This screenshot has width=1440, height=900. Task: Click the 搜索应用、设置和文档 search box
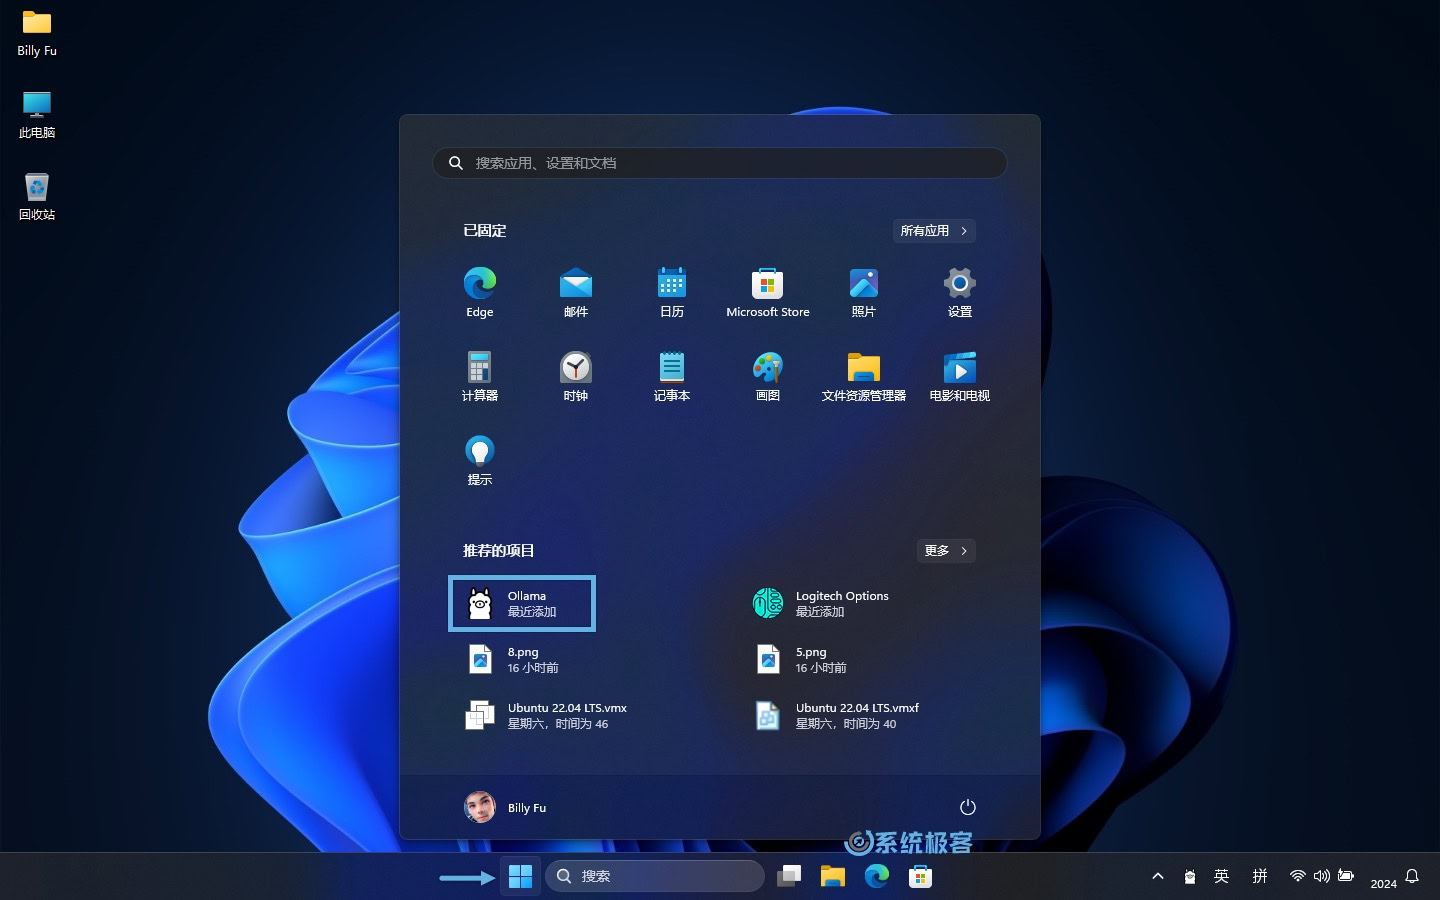tap(720, 163)
